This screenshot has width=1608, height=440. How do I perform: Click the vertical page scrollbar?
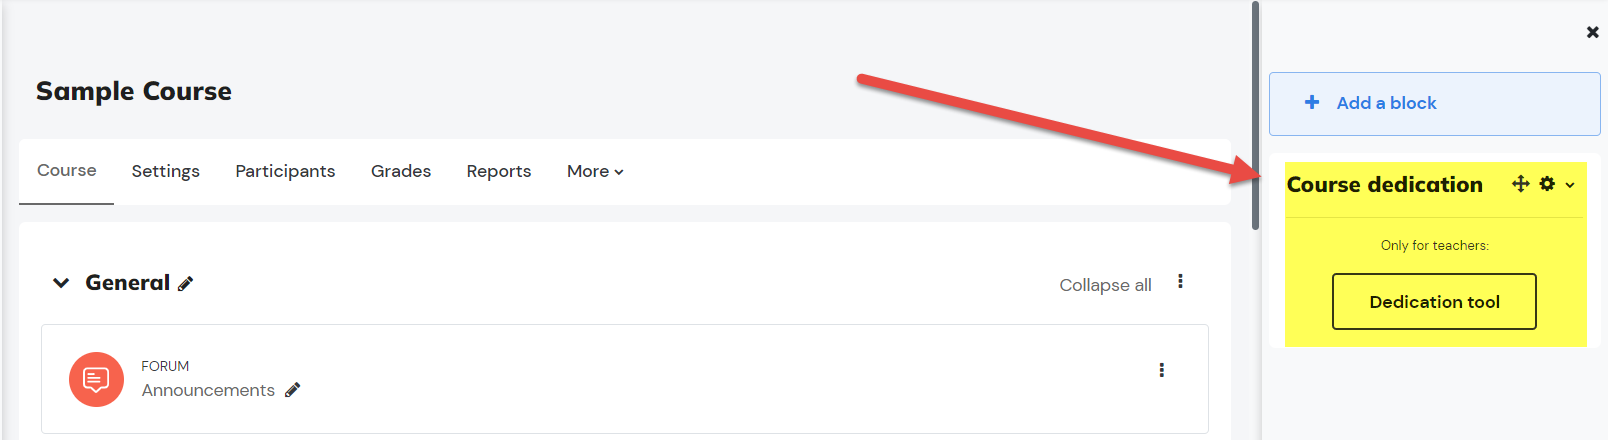(1255, 116)
